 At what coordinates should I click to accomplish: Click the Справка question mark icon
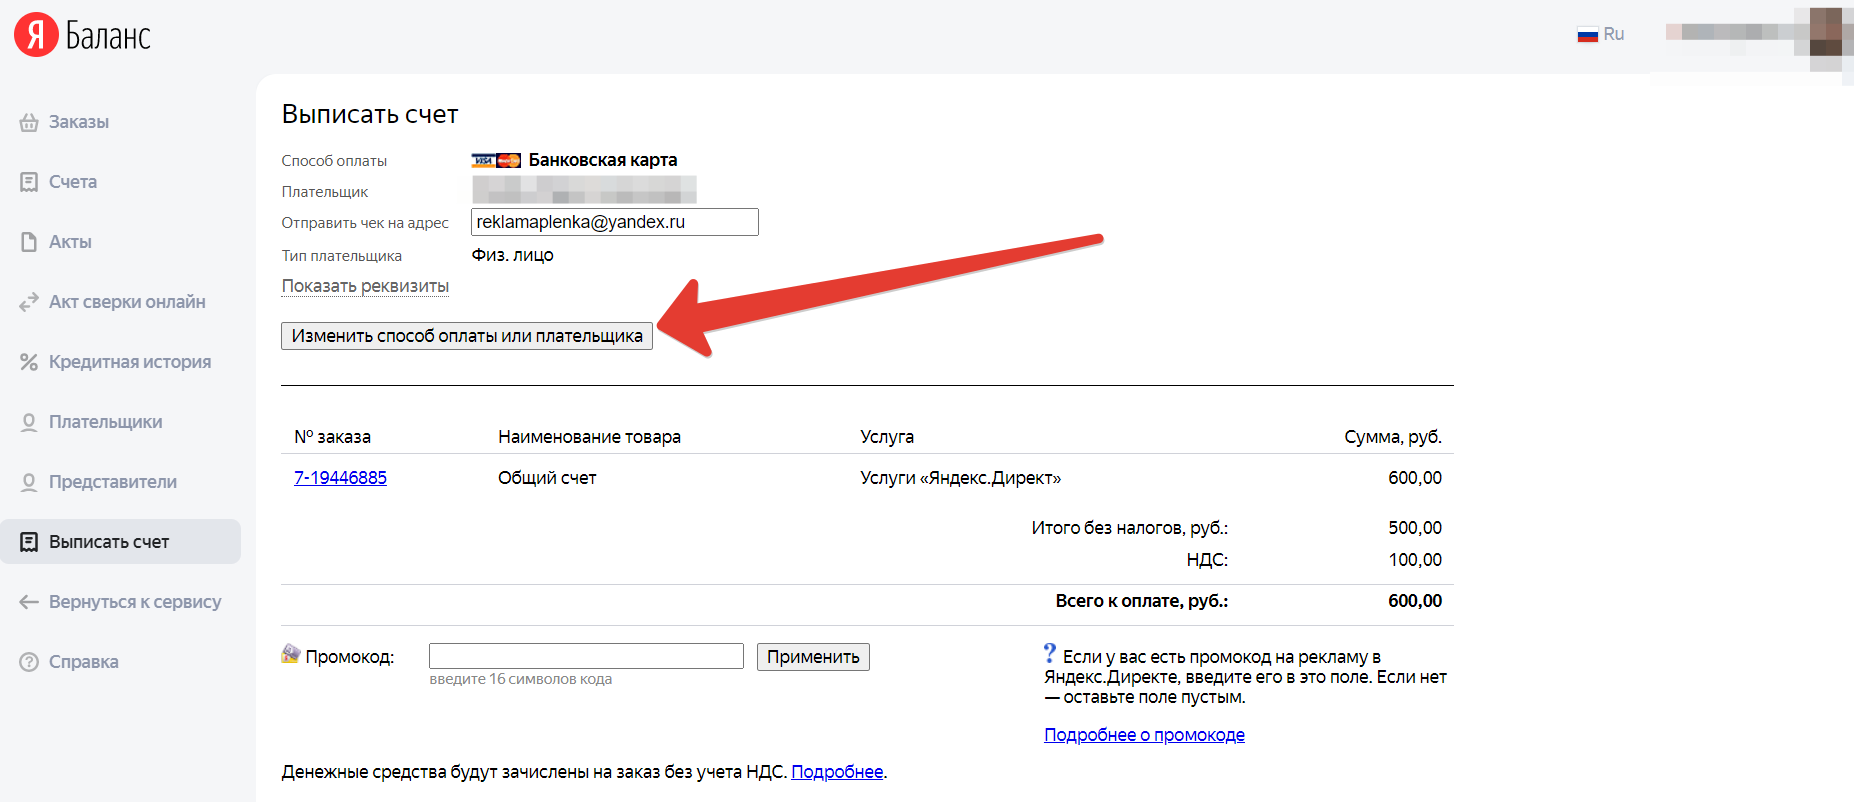tap(29, 662)
